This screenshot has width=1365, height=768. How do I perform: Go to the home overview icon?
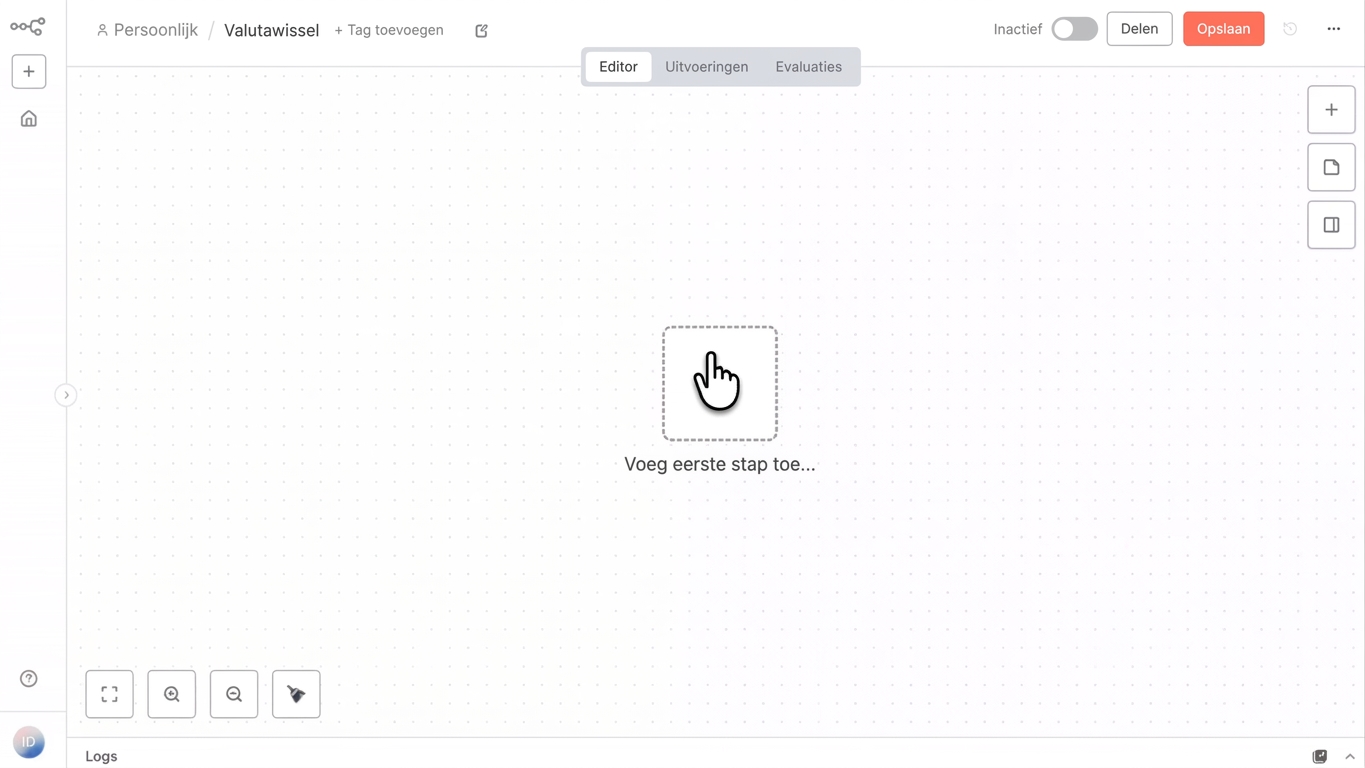tap(29, 119)
